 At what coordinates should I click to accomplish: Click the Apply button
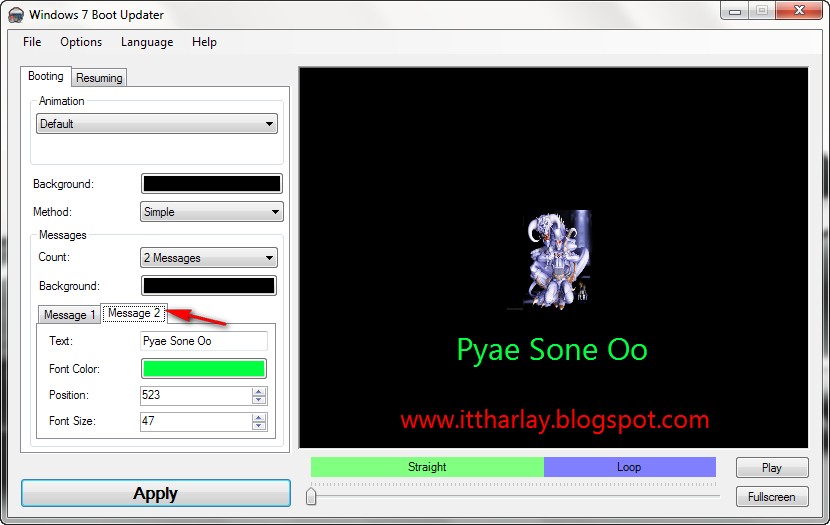pos(156,493)
